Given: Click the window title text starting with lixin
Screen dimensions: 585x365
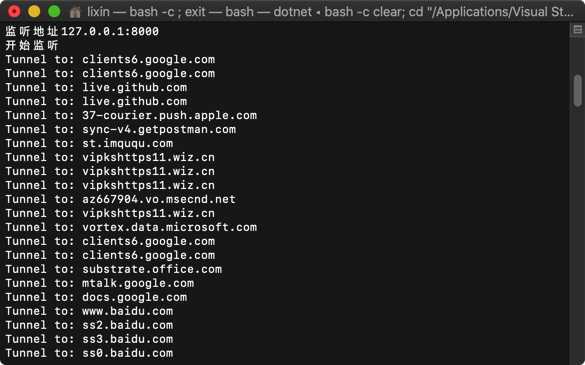Looking at the screenshot, I should (331, 12).
